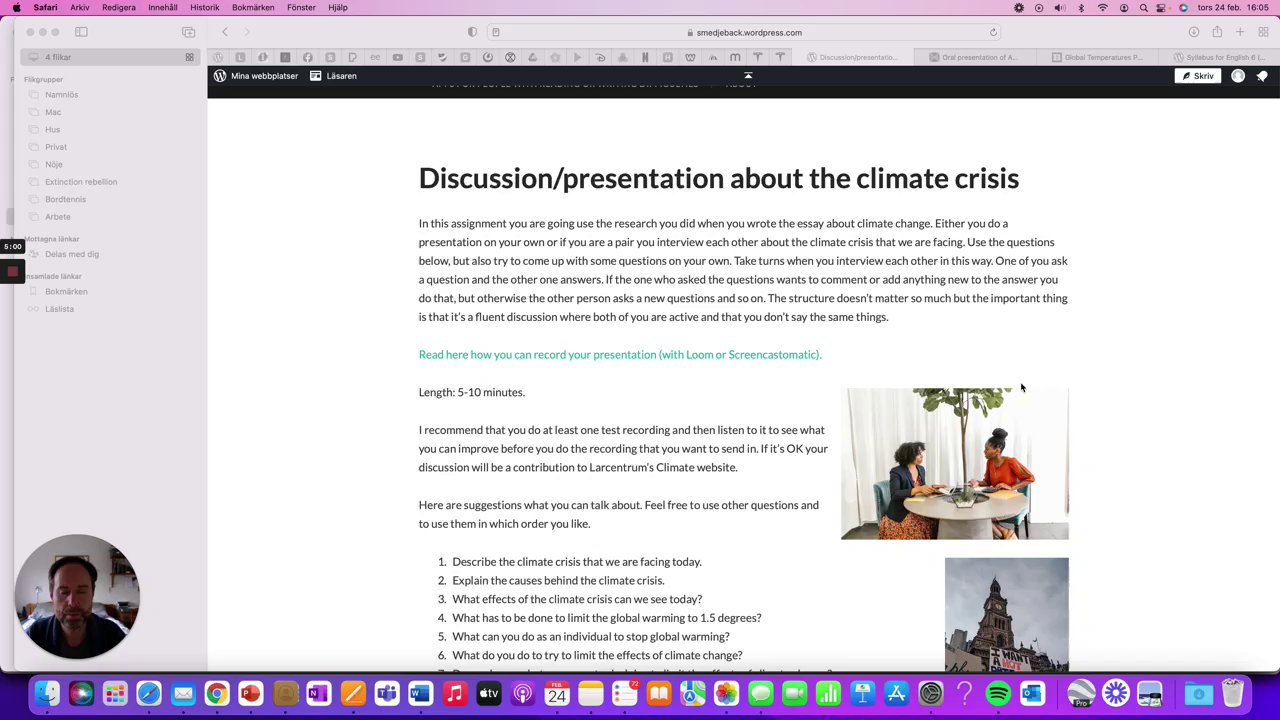Screen dimensions: 1280x720
Task: Open the WordPress Läsaren reader
Action: (x=333, y=76)
